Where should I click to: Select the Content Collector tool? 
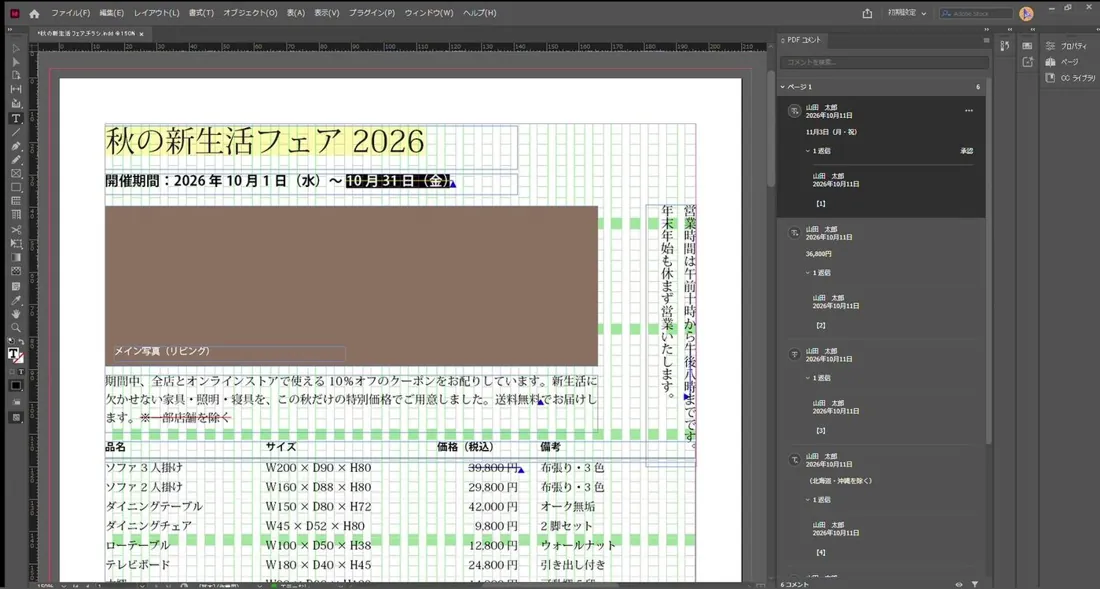[x=15, y=104]
